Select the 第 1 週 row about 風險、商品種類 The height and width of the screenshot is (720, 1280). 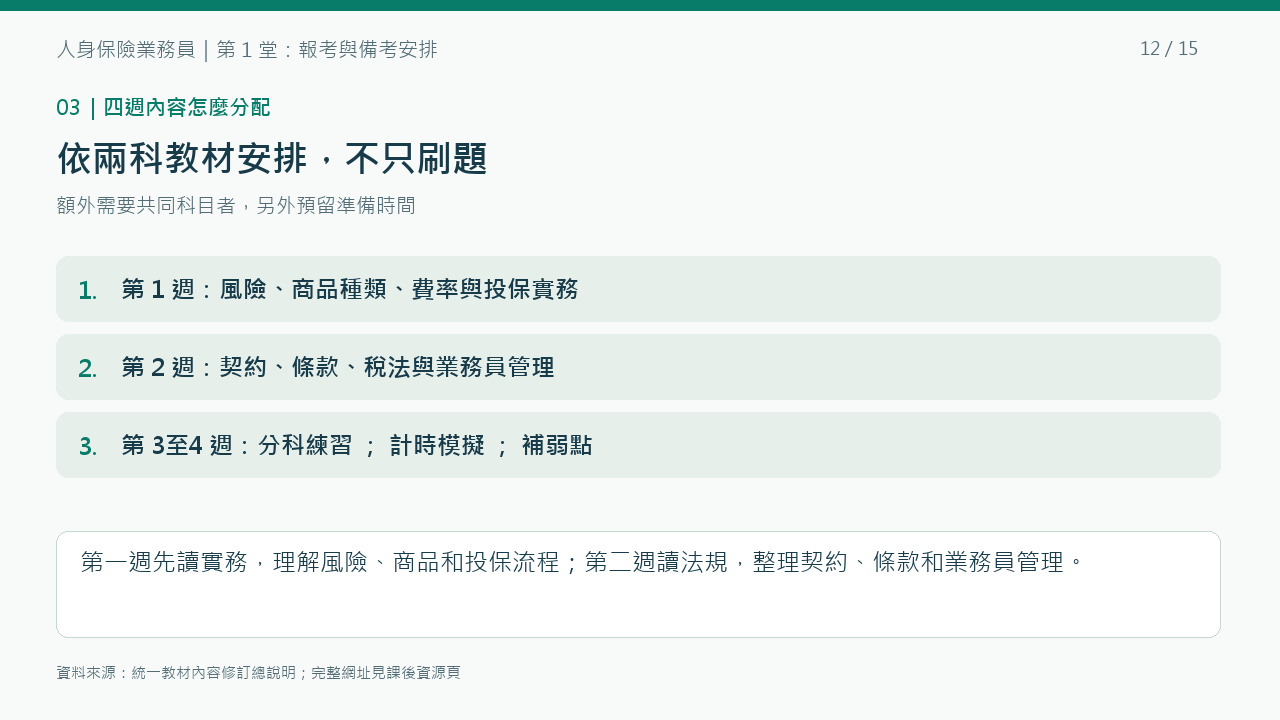pos(638,289)
